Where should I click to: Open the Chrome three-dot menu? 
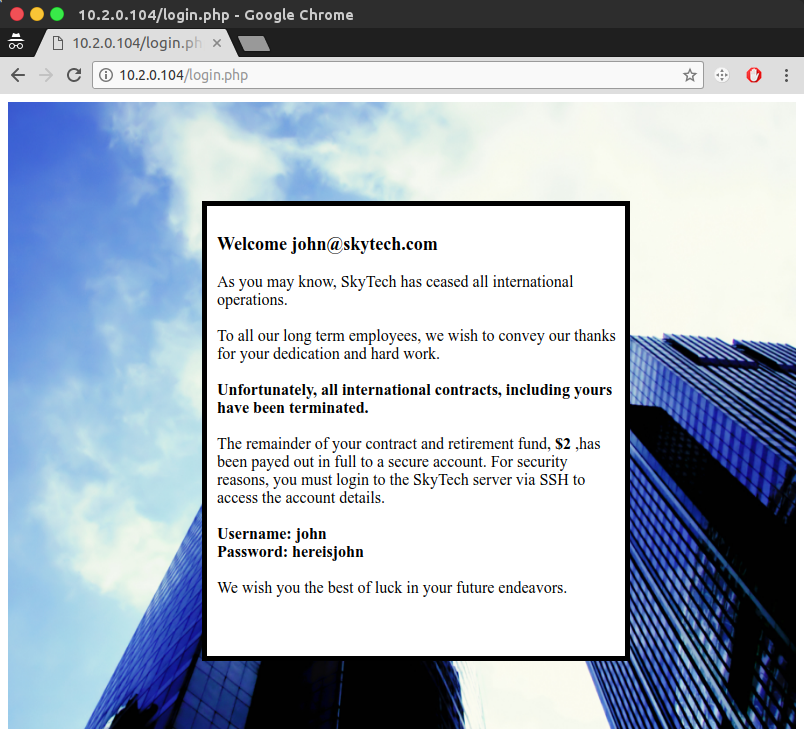(x=786, y=75)
